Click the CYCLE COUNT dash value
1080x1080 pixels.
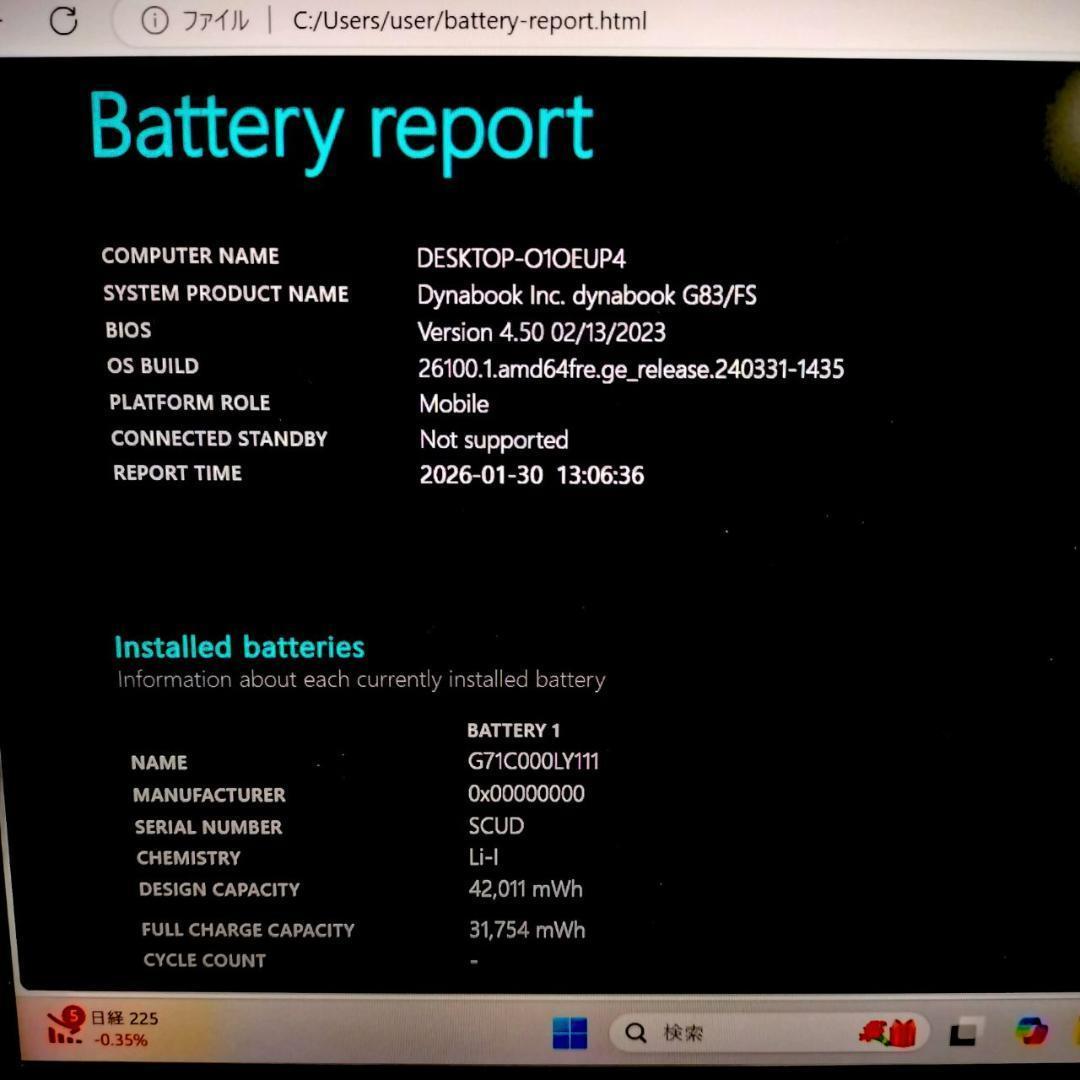(x=472, y=960)
